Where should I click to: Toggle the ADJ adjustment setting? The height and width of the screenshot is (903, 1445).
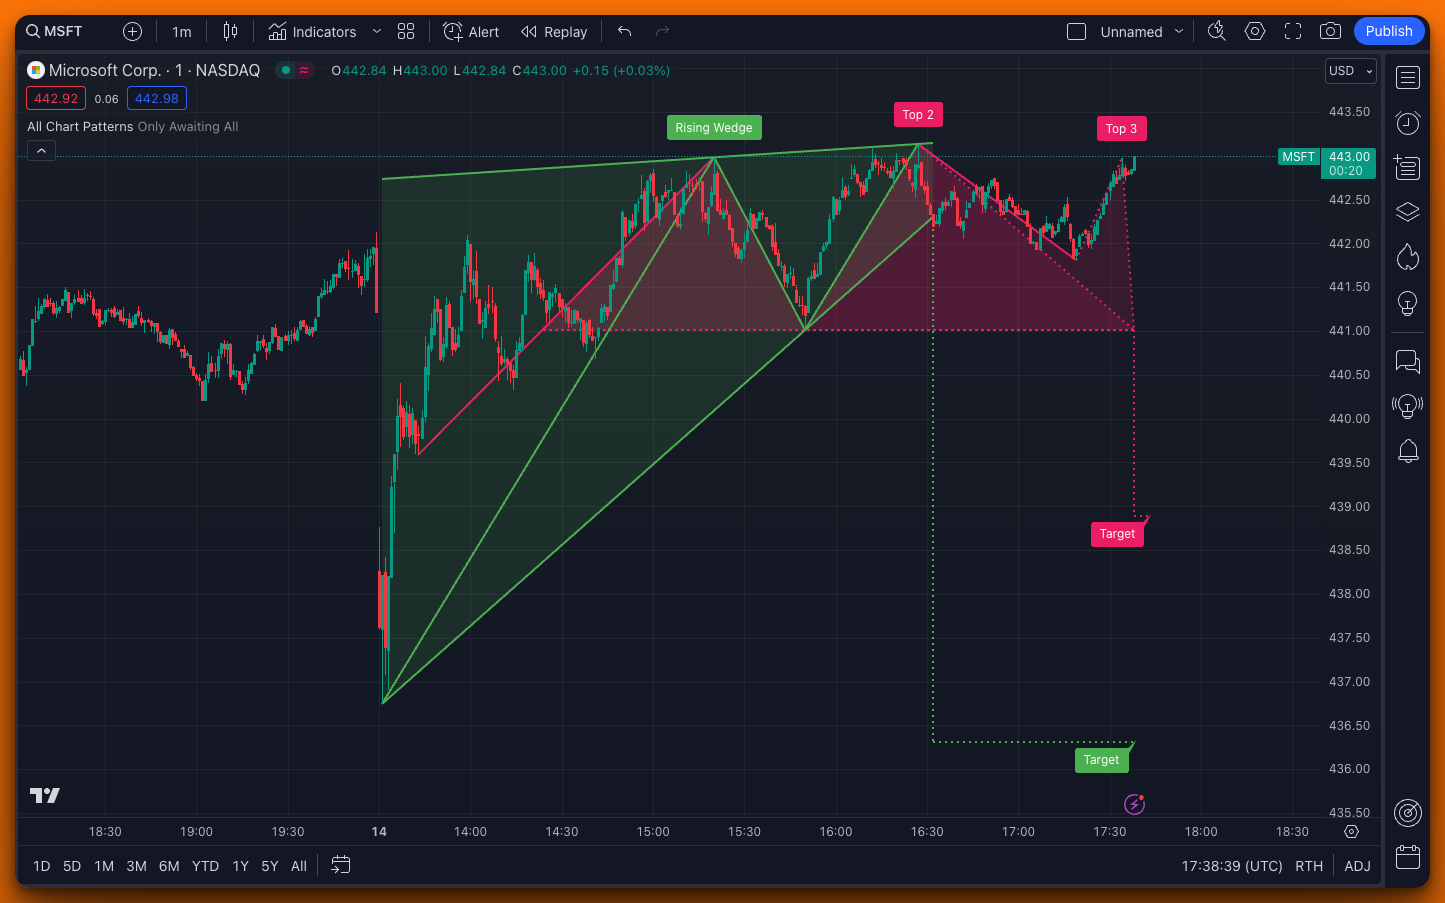click(x=1357, y=866)
